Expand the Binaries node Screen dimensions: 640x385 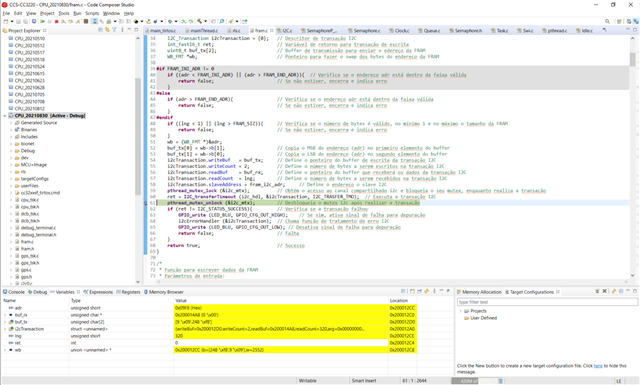(11, 130)
